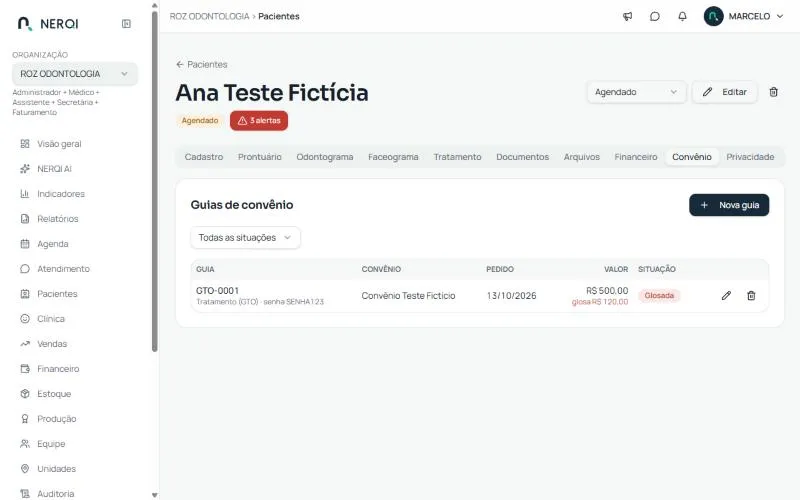Open Agendado status dropdown
Viewport: 800px width, 500px height.
point(636,92)
